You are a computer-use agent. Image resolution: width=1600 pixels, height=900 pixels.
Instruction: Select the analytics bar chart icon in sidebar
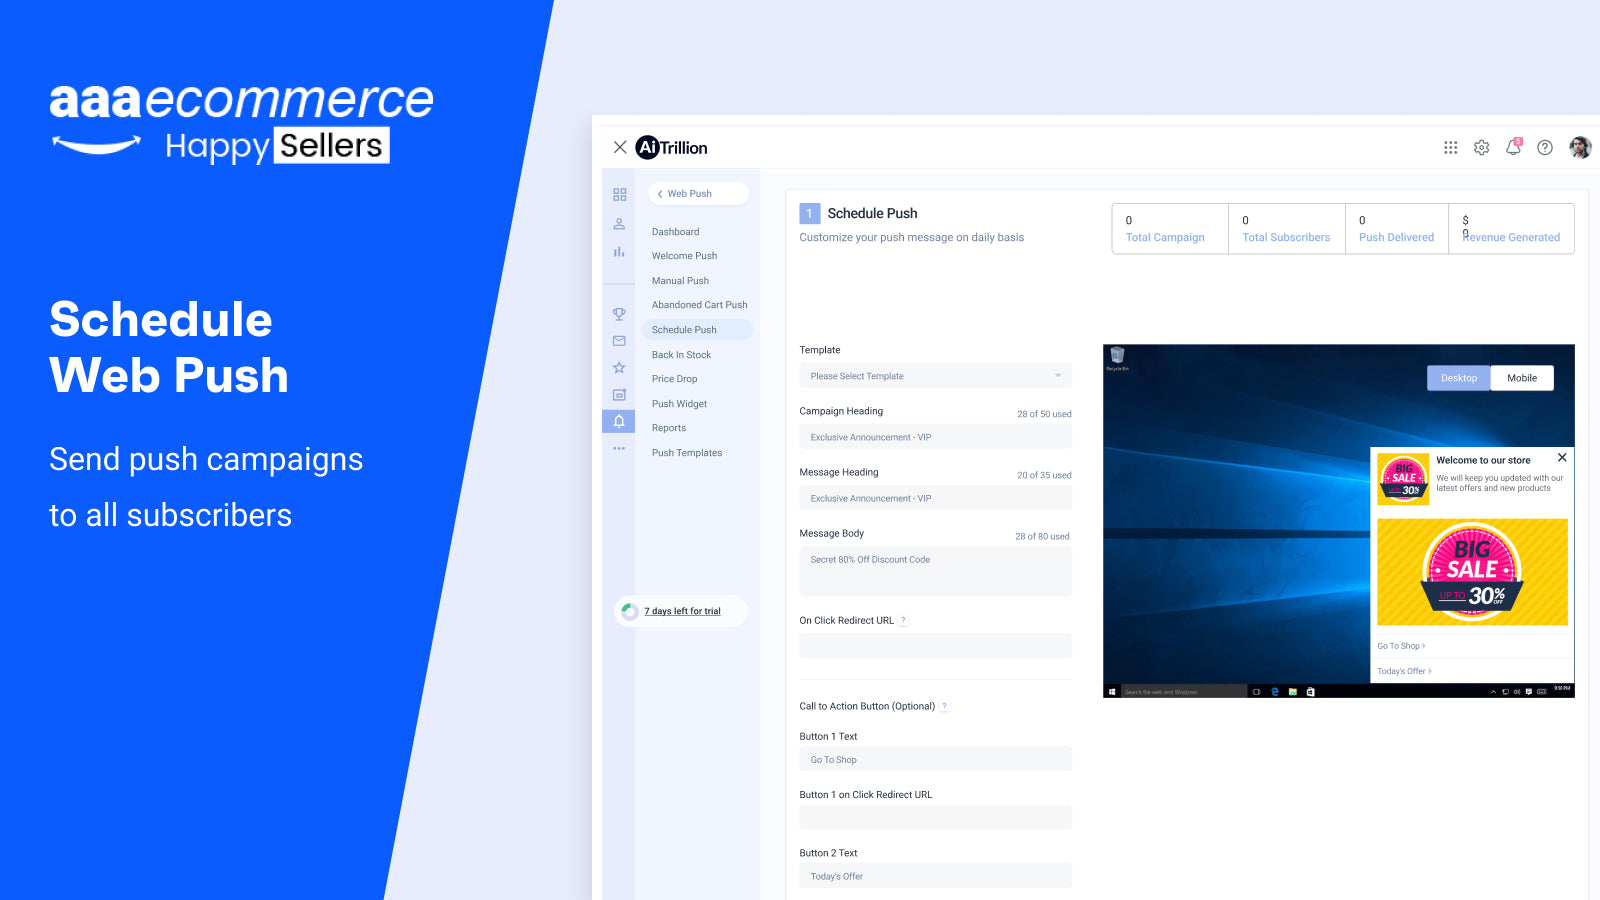tap(618, 252)
